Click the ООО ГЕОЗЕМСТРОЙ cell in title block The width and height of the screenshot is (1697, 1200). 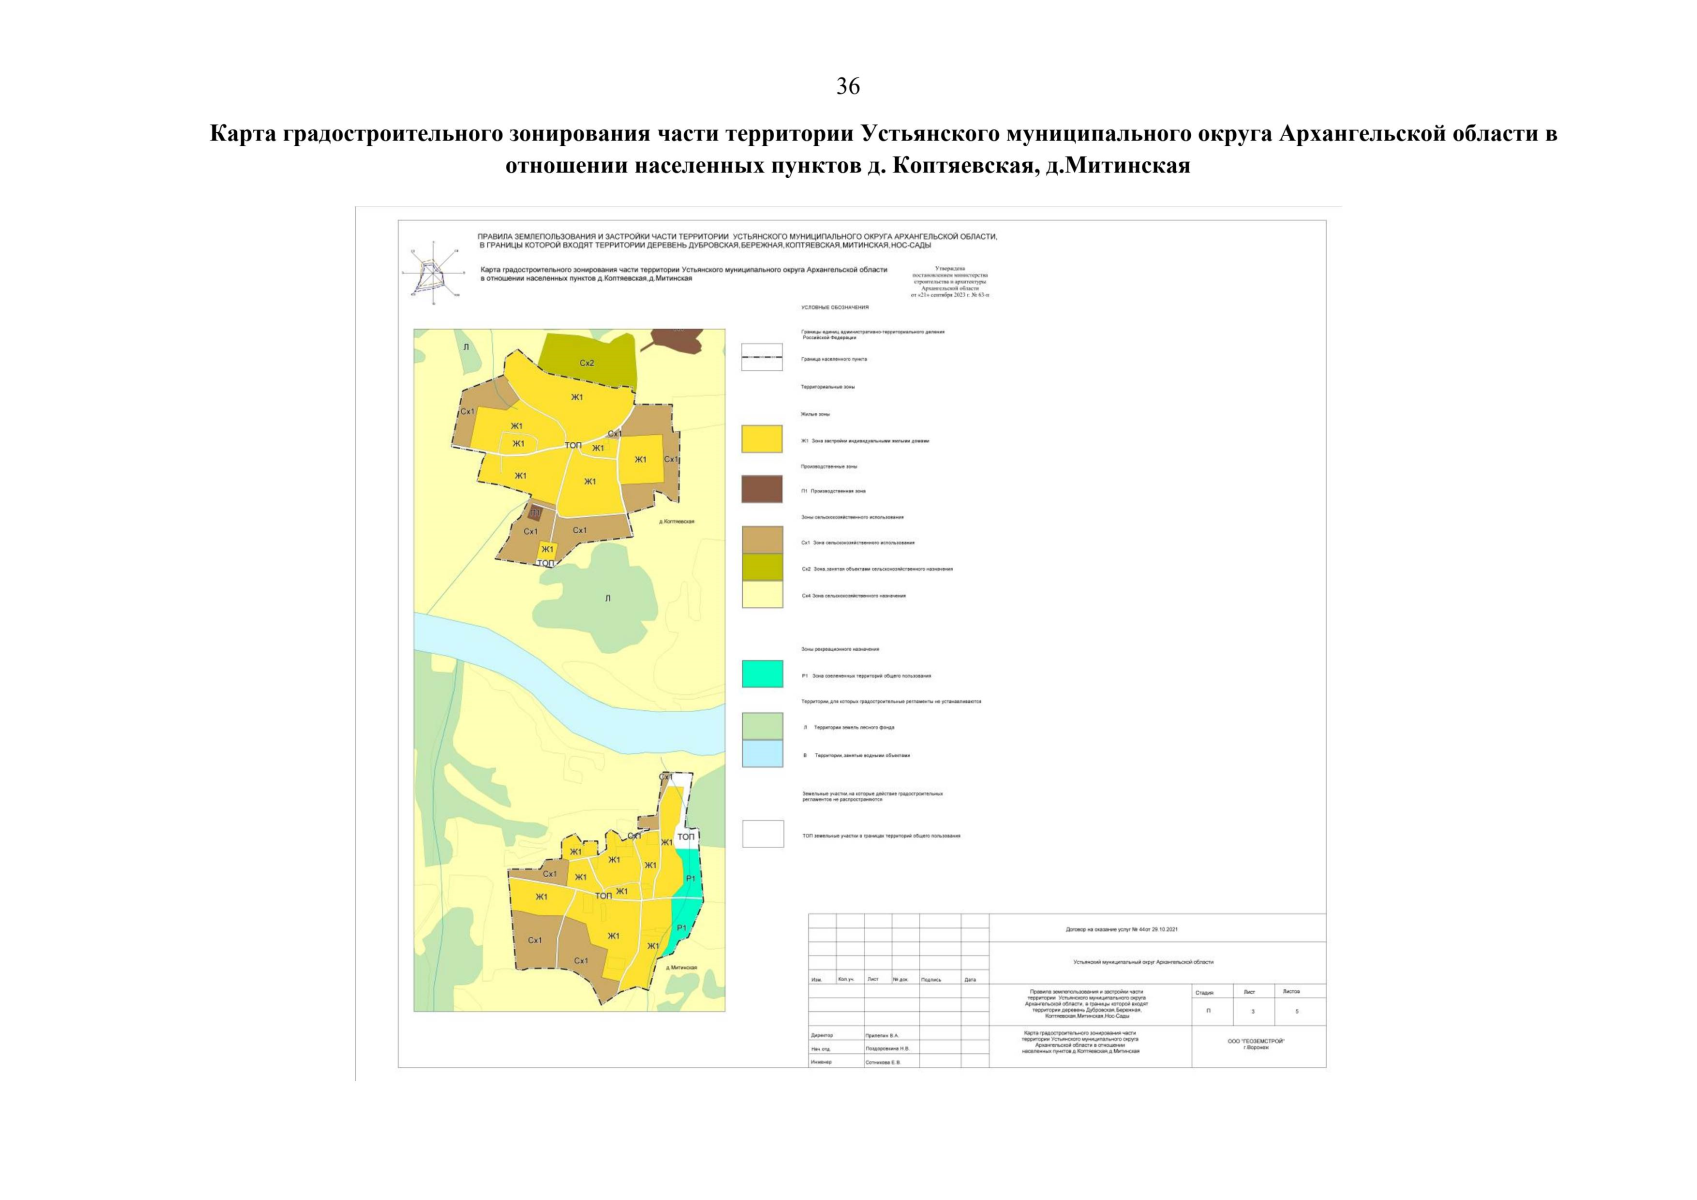pos(1256,1044)
